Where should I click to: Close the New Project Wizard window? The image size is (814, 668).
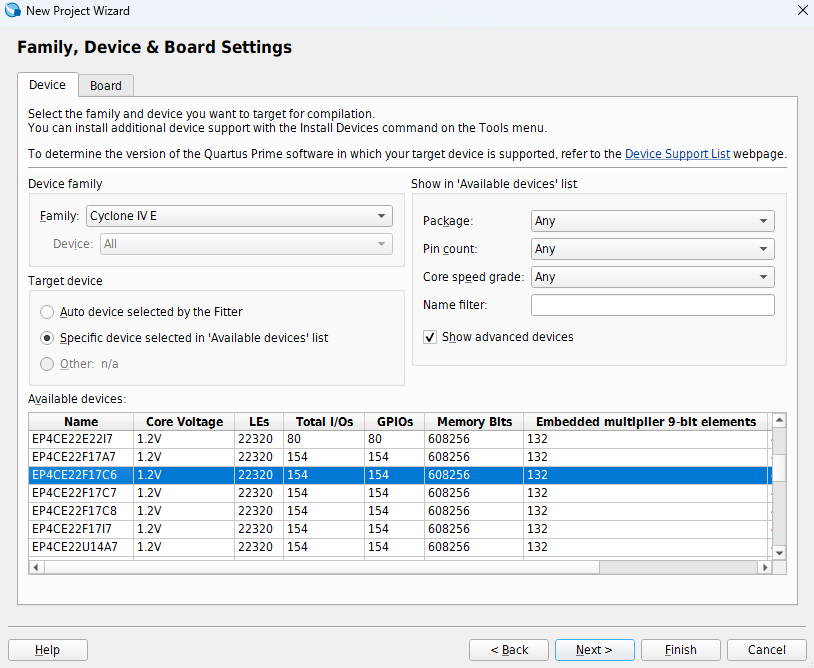802,10
